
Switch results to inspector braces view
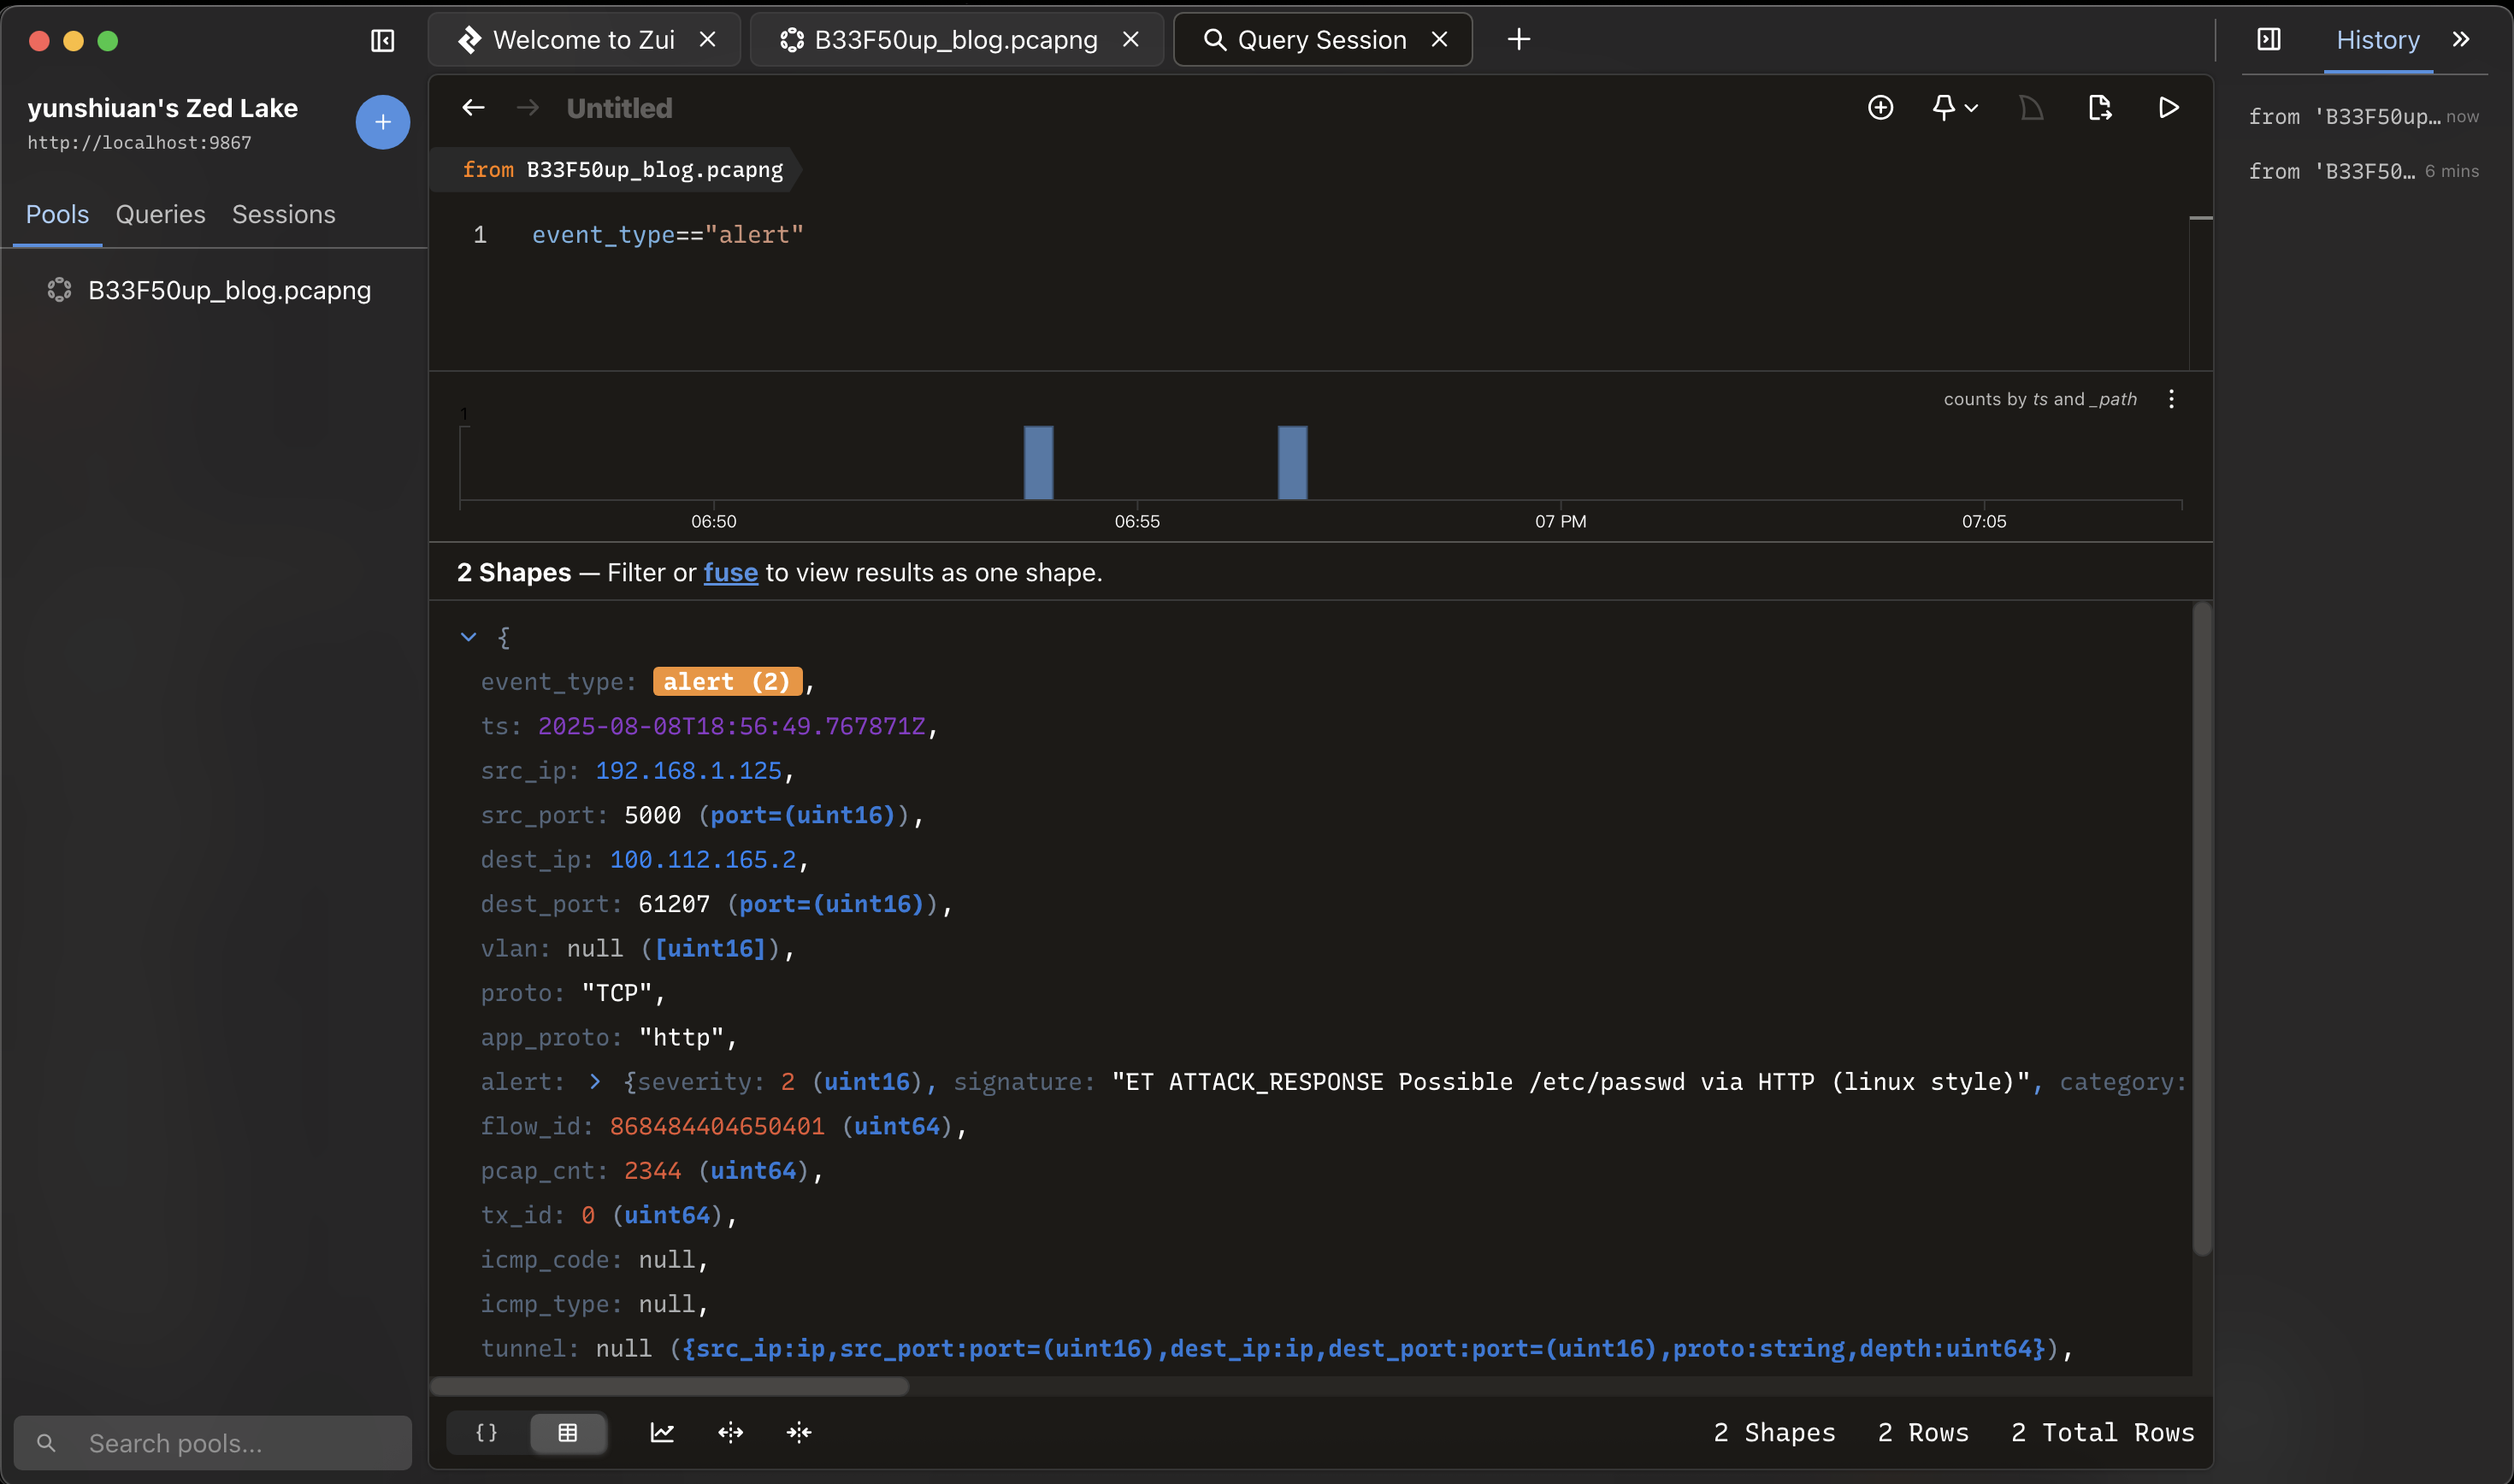[x=487, y=1432]
